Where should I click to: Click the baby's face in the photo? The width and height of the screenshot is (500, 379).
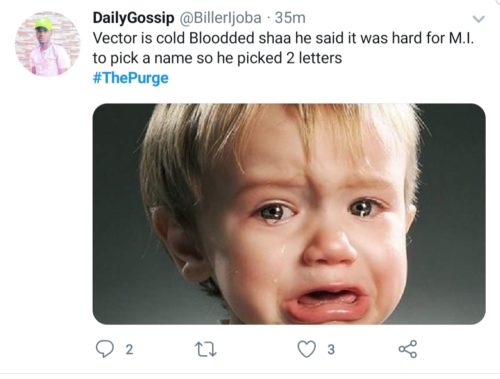[310, 230]
